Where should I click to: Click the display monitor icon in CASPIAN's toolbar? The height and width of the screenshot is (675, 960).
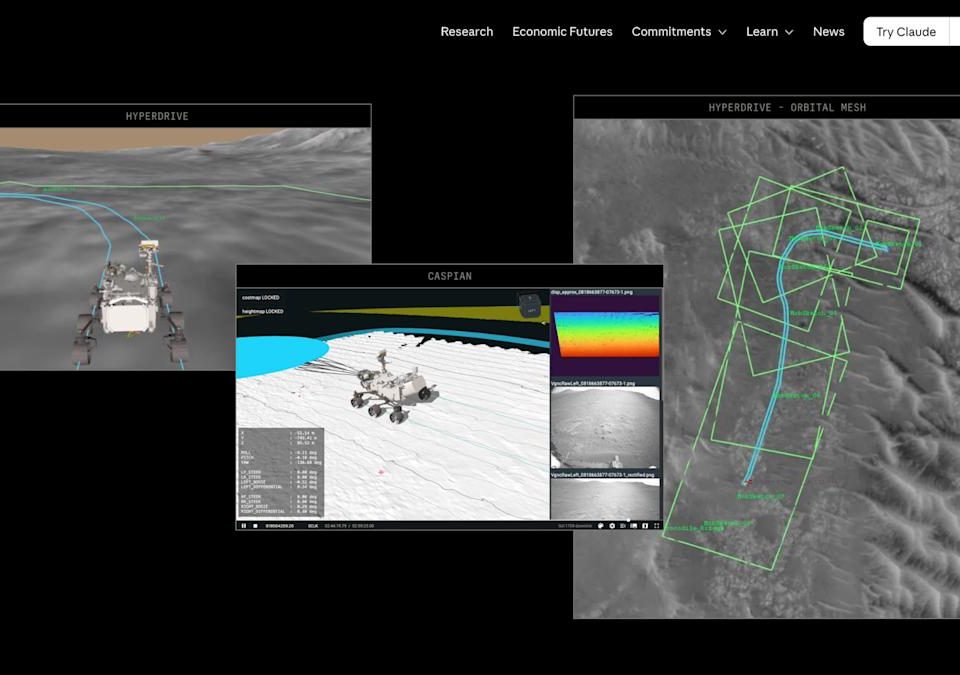pyautogui.click(x=623, y=525)
